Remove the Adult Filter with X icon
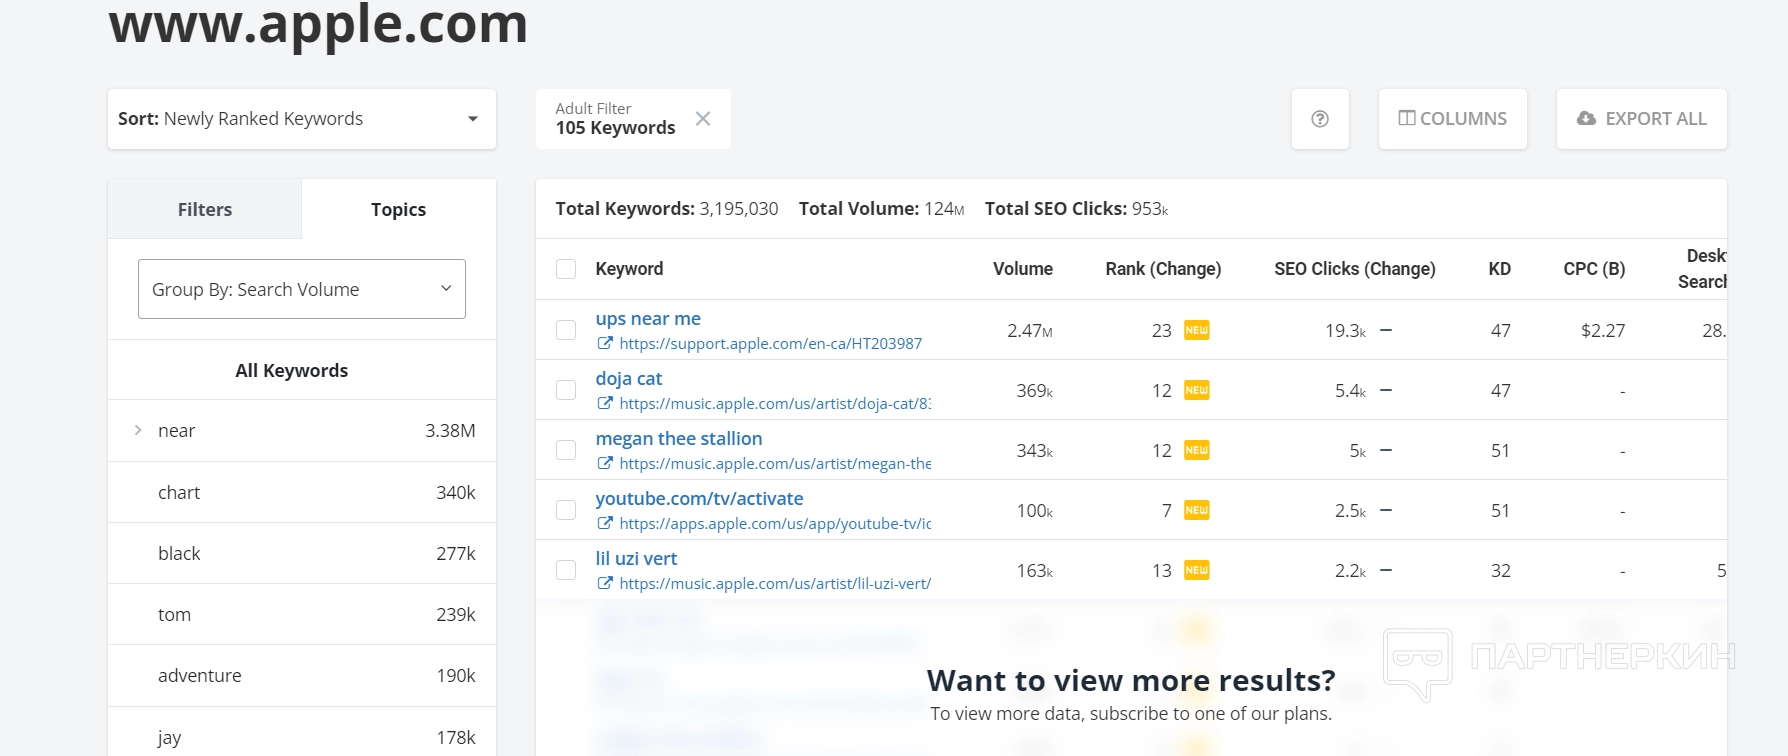The image size is (1788, 756). click(703, 119)
